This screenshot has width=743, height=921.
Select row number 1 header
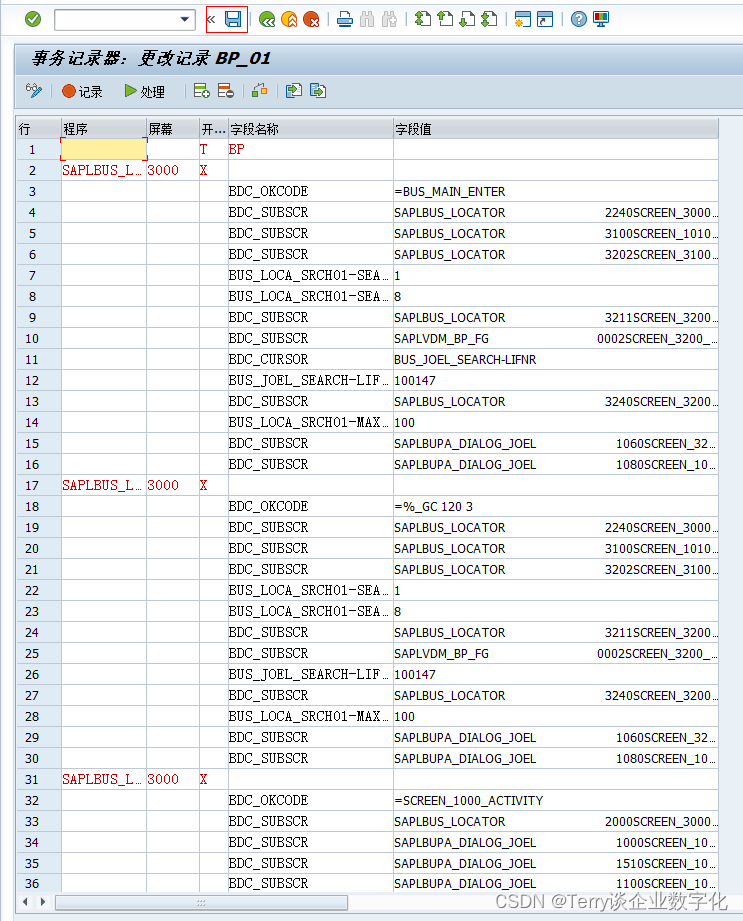39,150
